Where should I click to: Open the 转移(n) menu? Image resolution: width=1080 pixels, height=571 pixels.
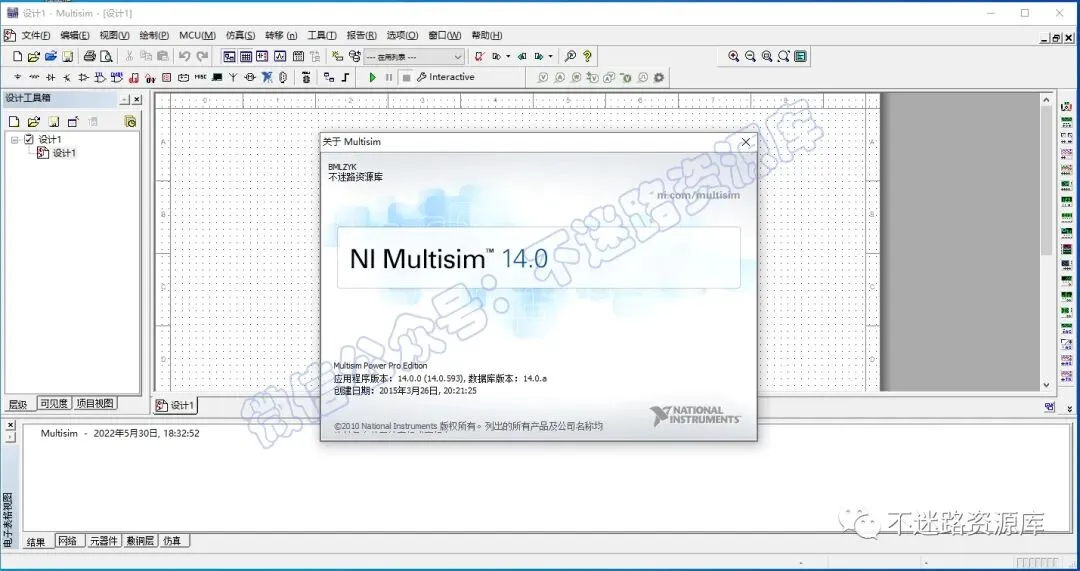[x=281, y=35]
